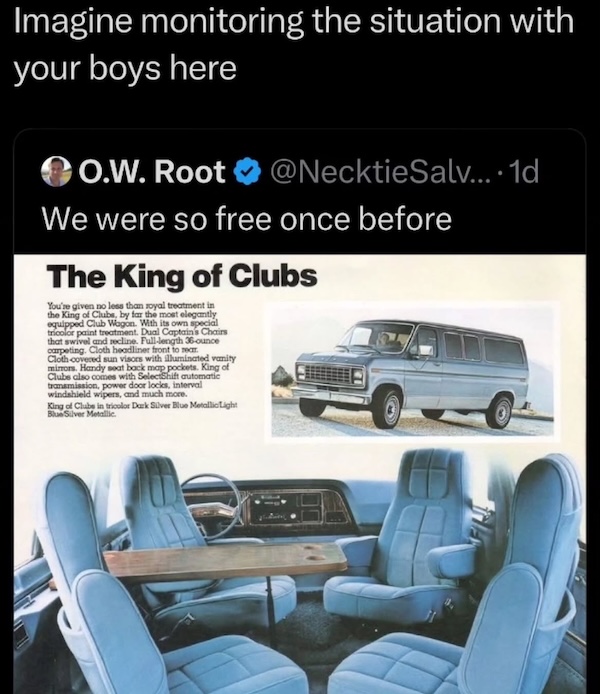Open O.W. Root's profile avatar
Viewport: 600px width, 694px height.
tap(57, 172)
